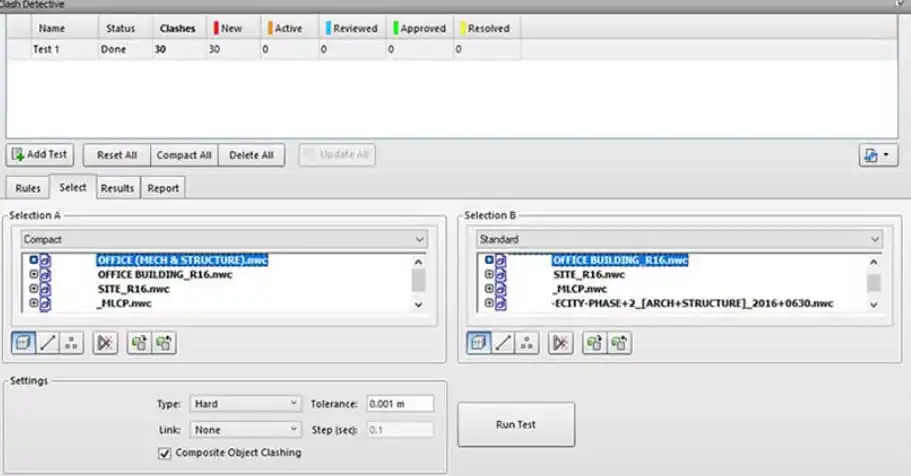The image size is (911, 476).
Task: Click the Delete All button
Action: click(251, 155)
